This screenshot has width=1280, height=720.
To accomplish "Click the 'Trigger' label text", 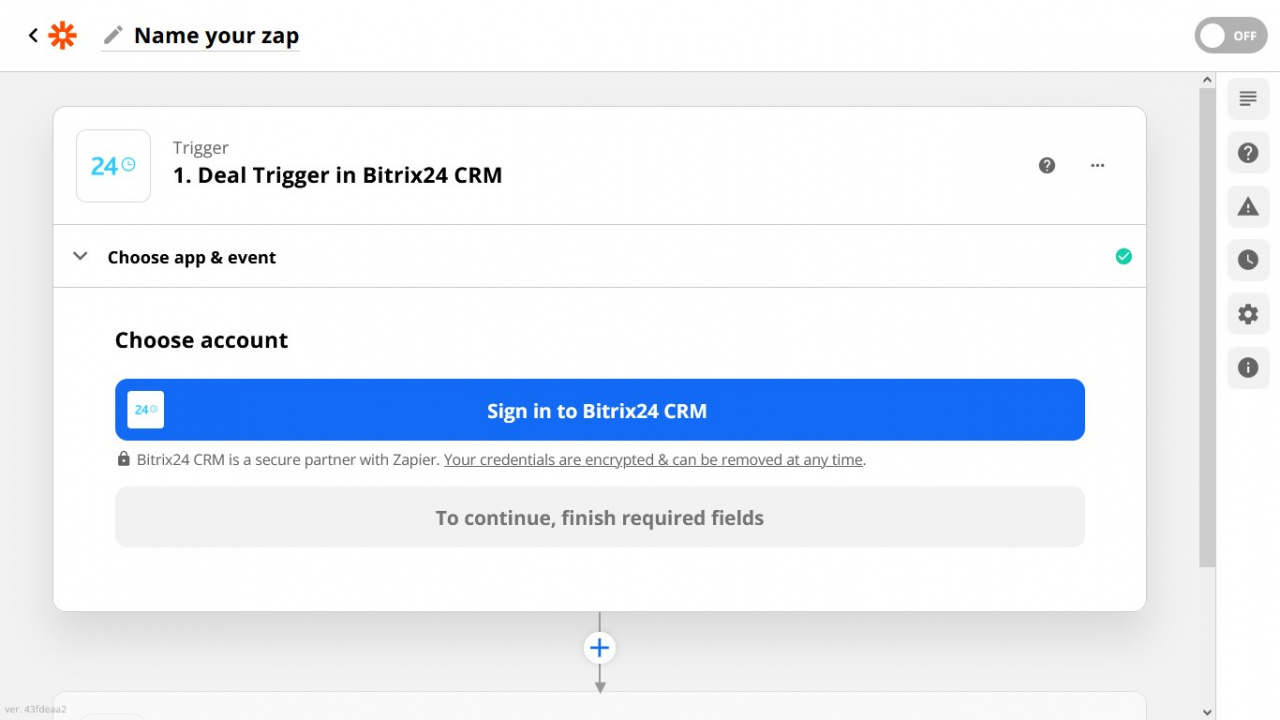I will pos(201,148).
